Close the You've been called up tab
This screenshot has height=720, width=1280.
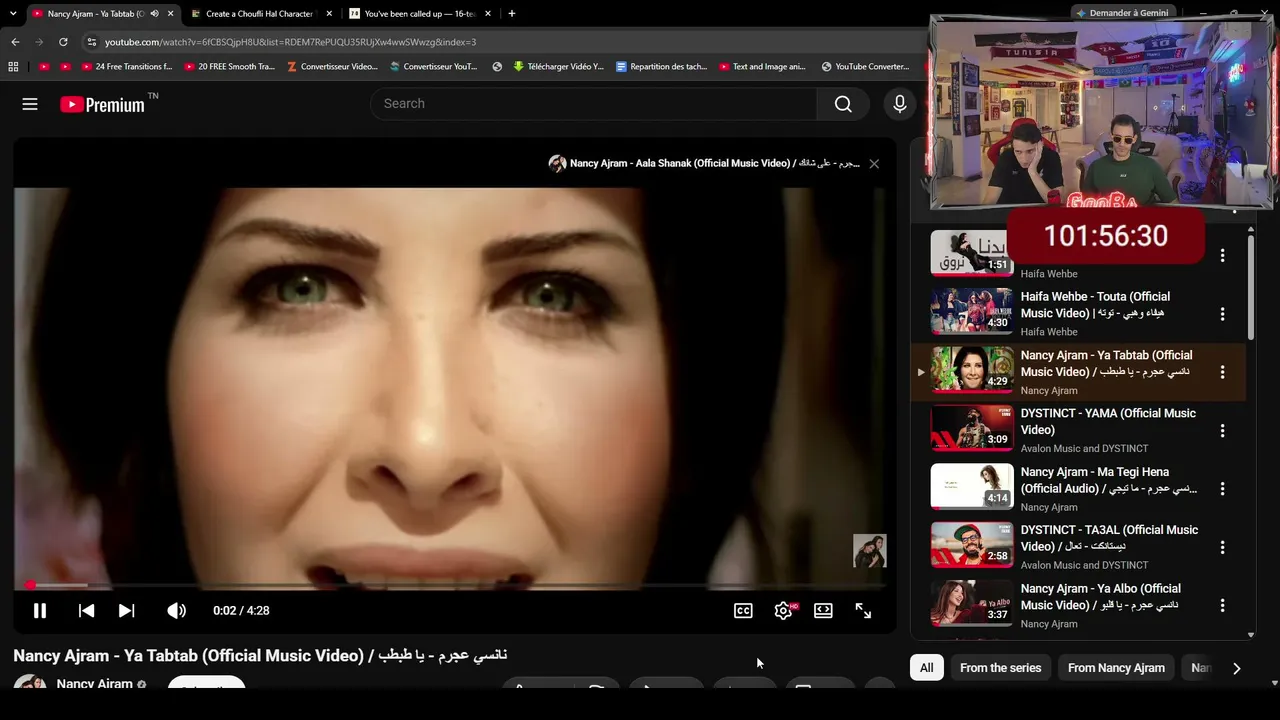(490, 14)
